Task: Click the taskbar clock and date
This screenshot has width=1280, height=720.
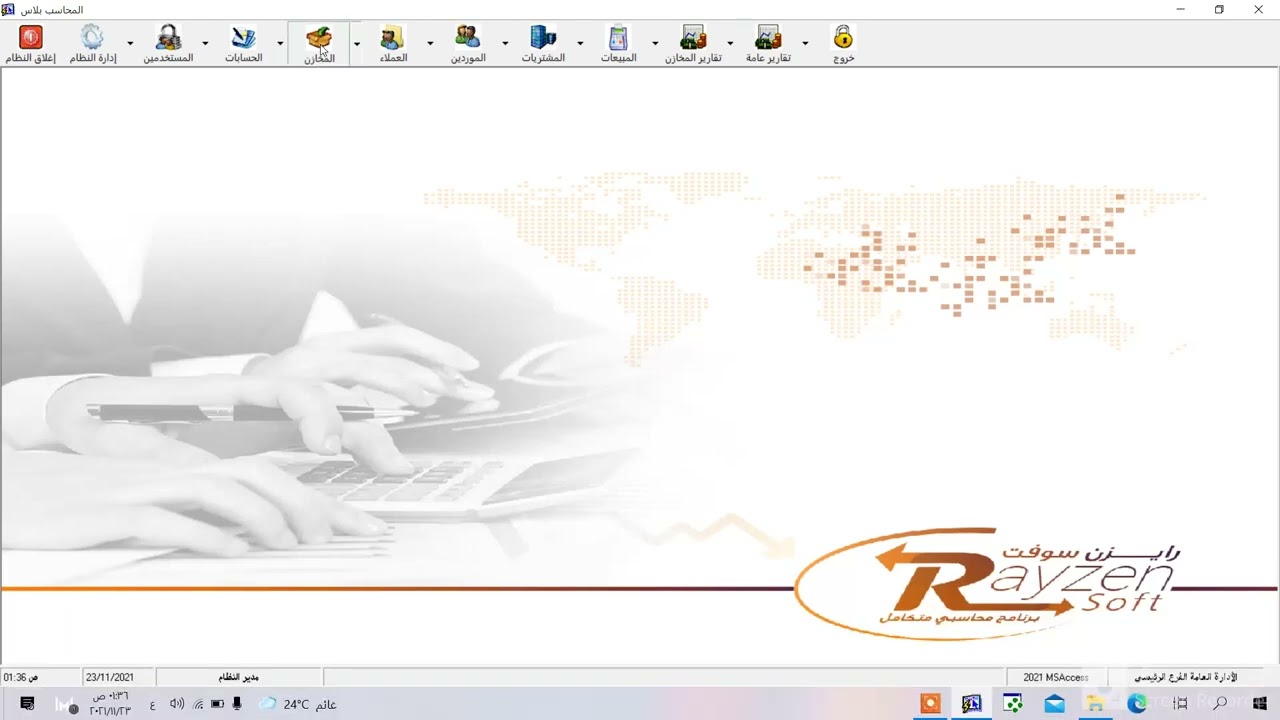Action: (x=110, y=703)
